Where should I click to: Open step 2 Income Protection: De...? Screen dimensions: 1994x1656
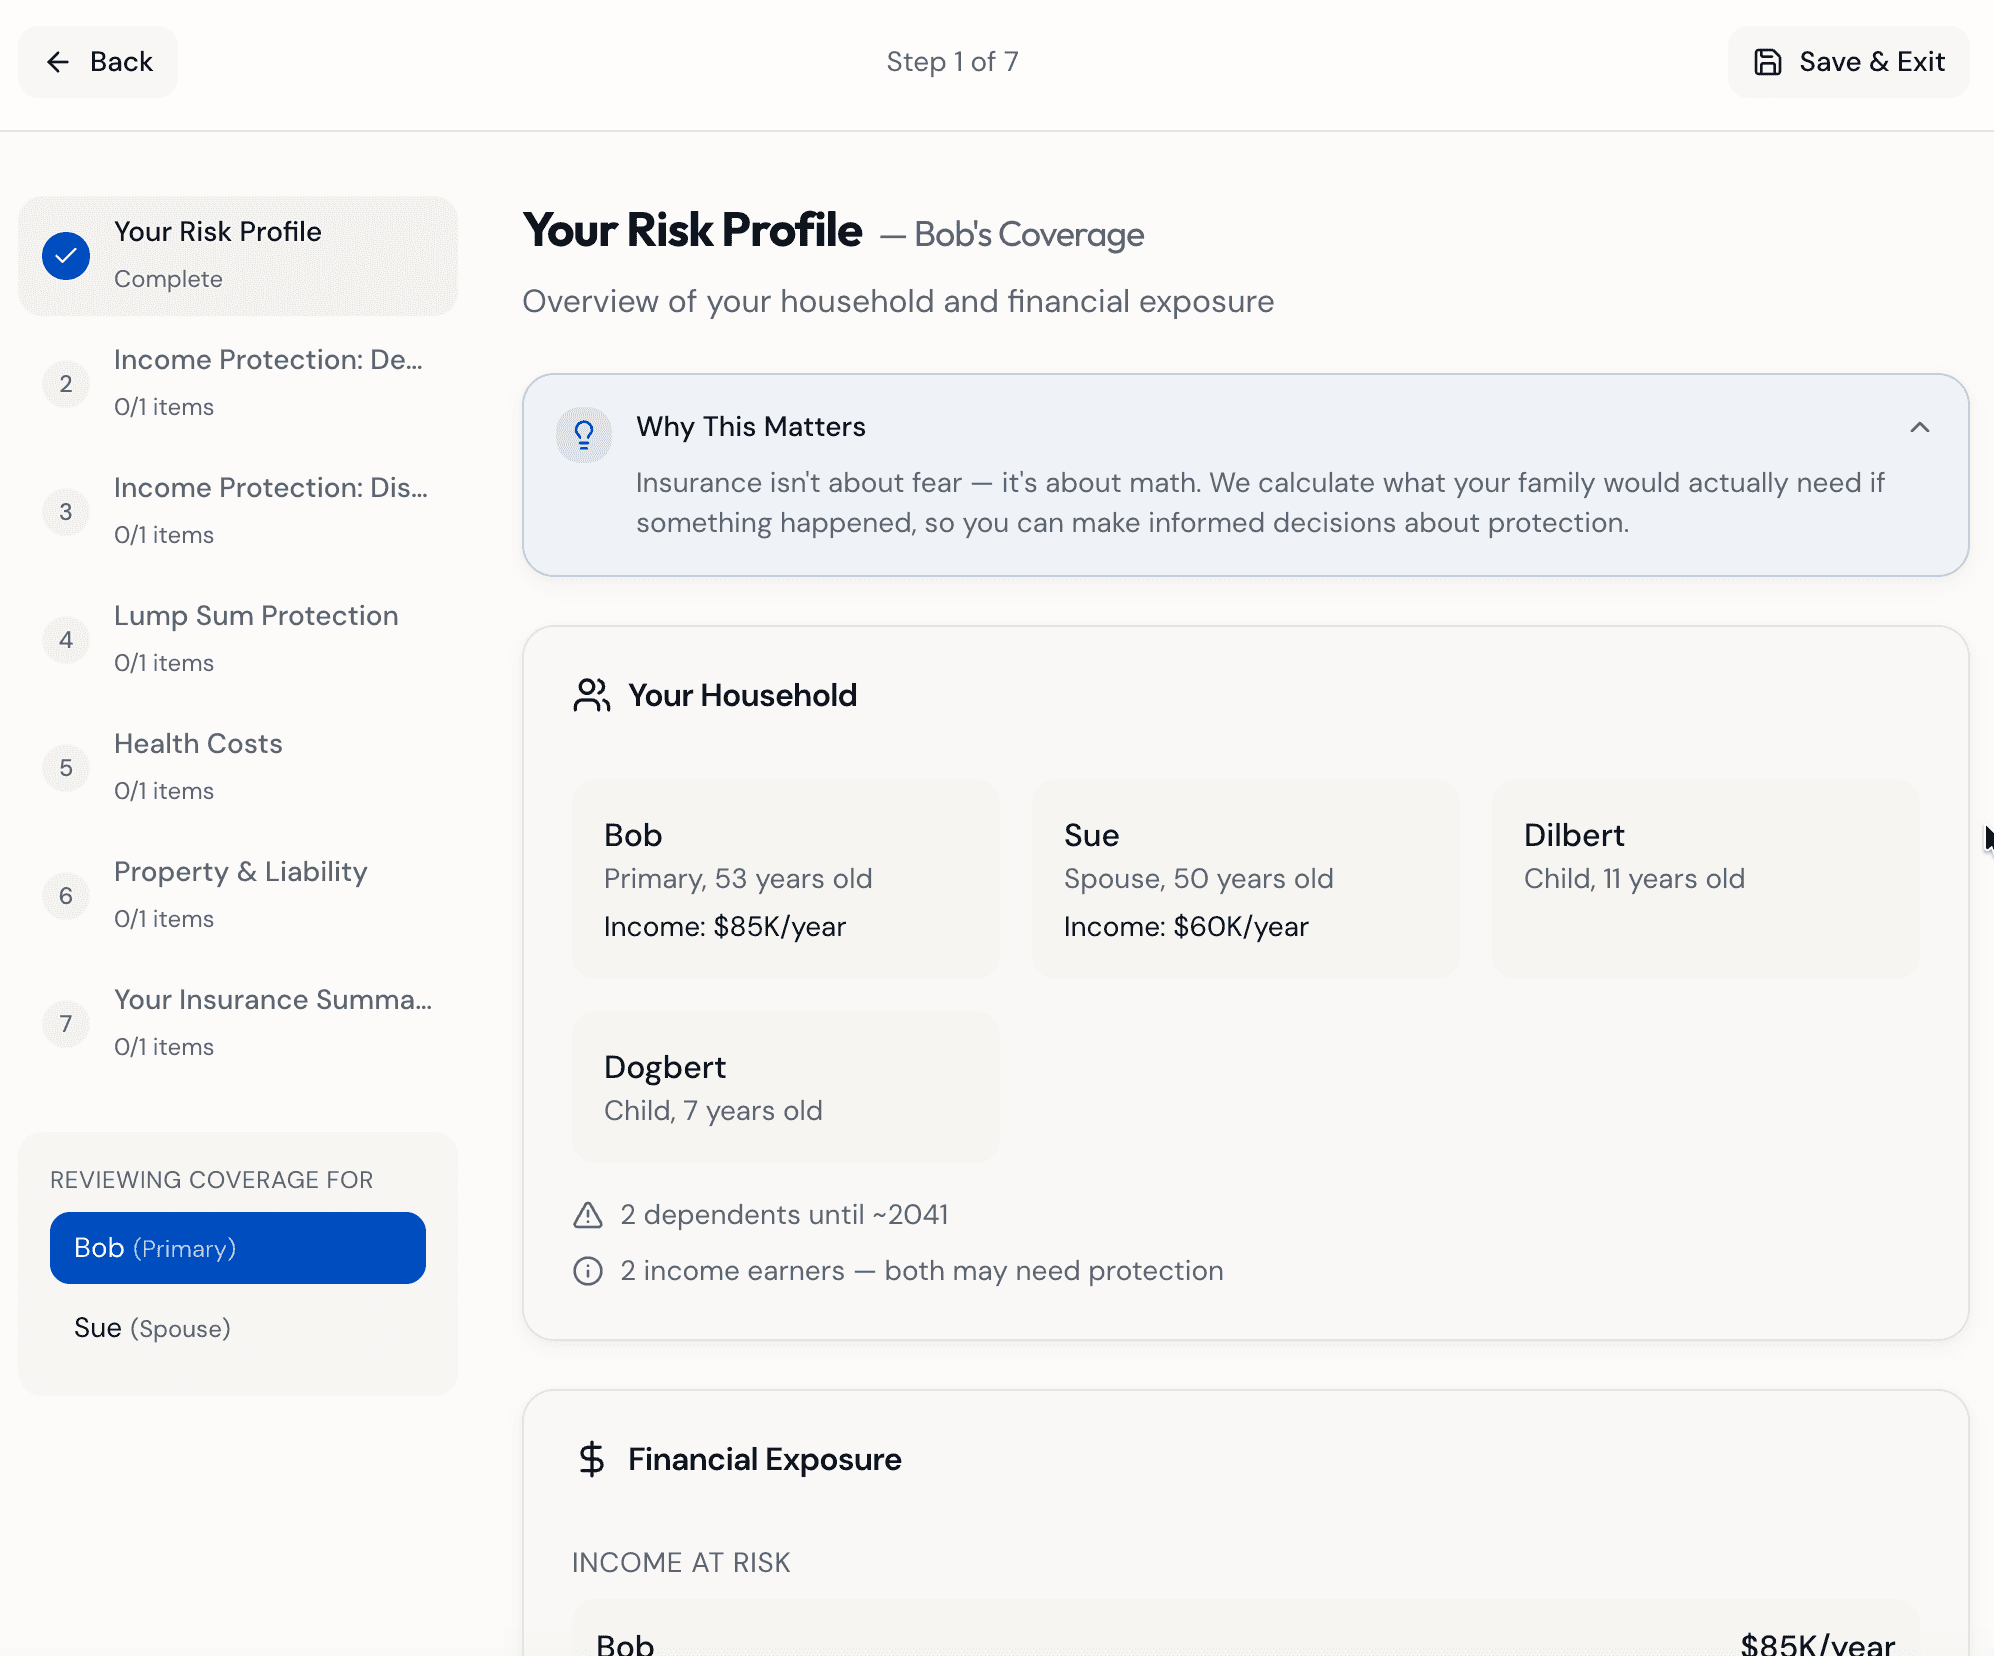[238, 383]
